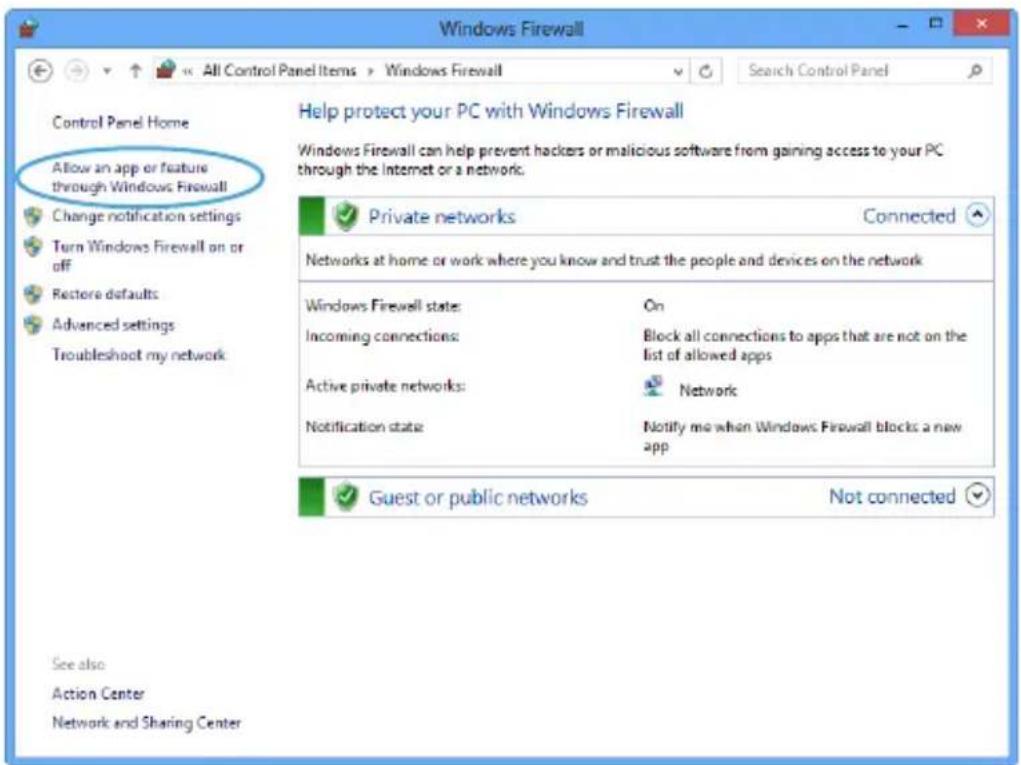The height and width of the screenshot is (765, 1021).
Task: Minimize the Windows Firewall window
Action: (x=902, y=26)
